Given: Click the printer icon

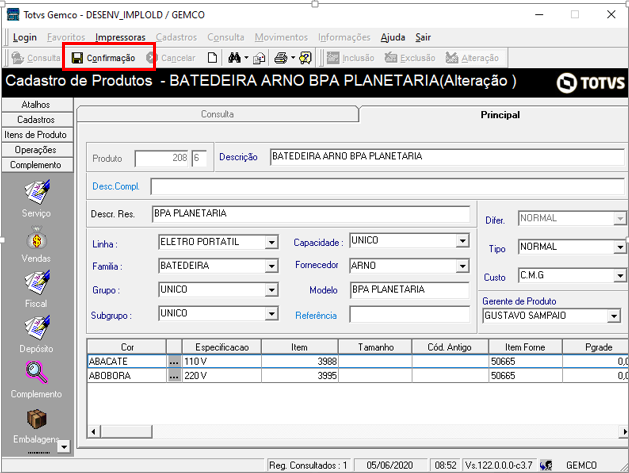Looking at the screenshot, I should pyautogui.click(x=281, y=58).
